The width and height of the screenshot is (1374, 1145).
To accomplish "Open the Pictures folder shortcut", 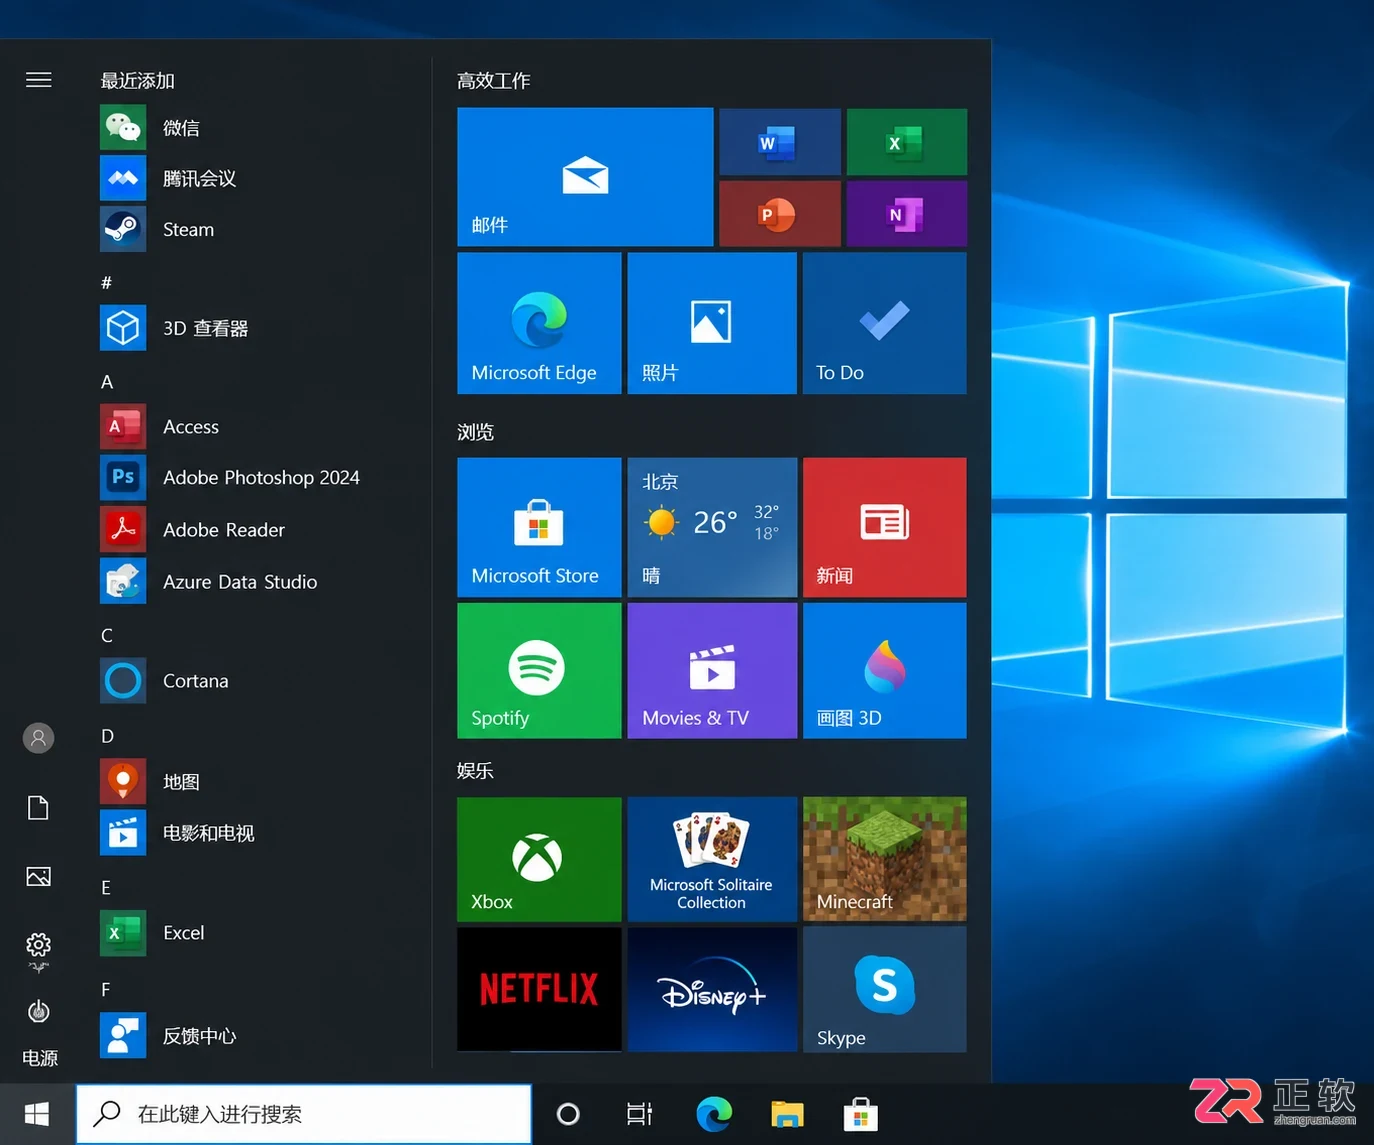I will [38, 877].
